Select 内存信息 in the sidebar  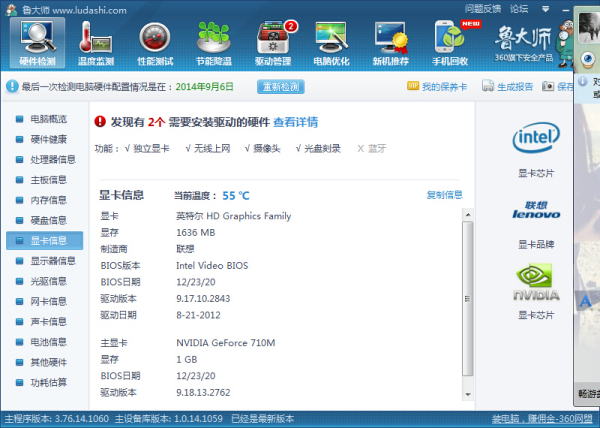44,200
